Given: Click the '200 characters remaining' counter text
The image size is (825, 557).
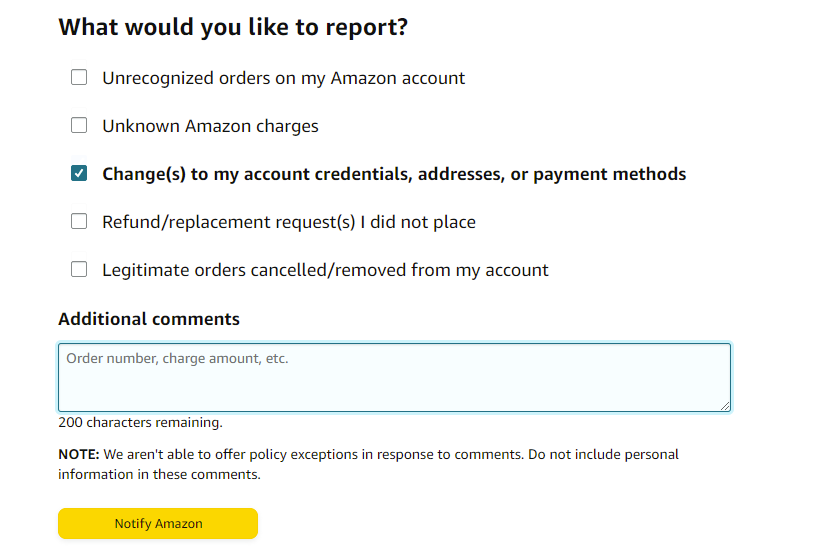Looking at the screenshot, I should coord(140,423).
